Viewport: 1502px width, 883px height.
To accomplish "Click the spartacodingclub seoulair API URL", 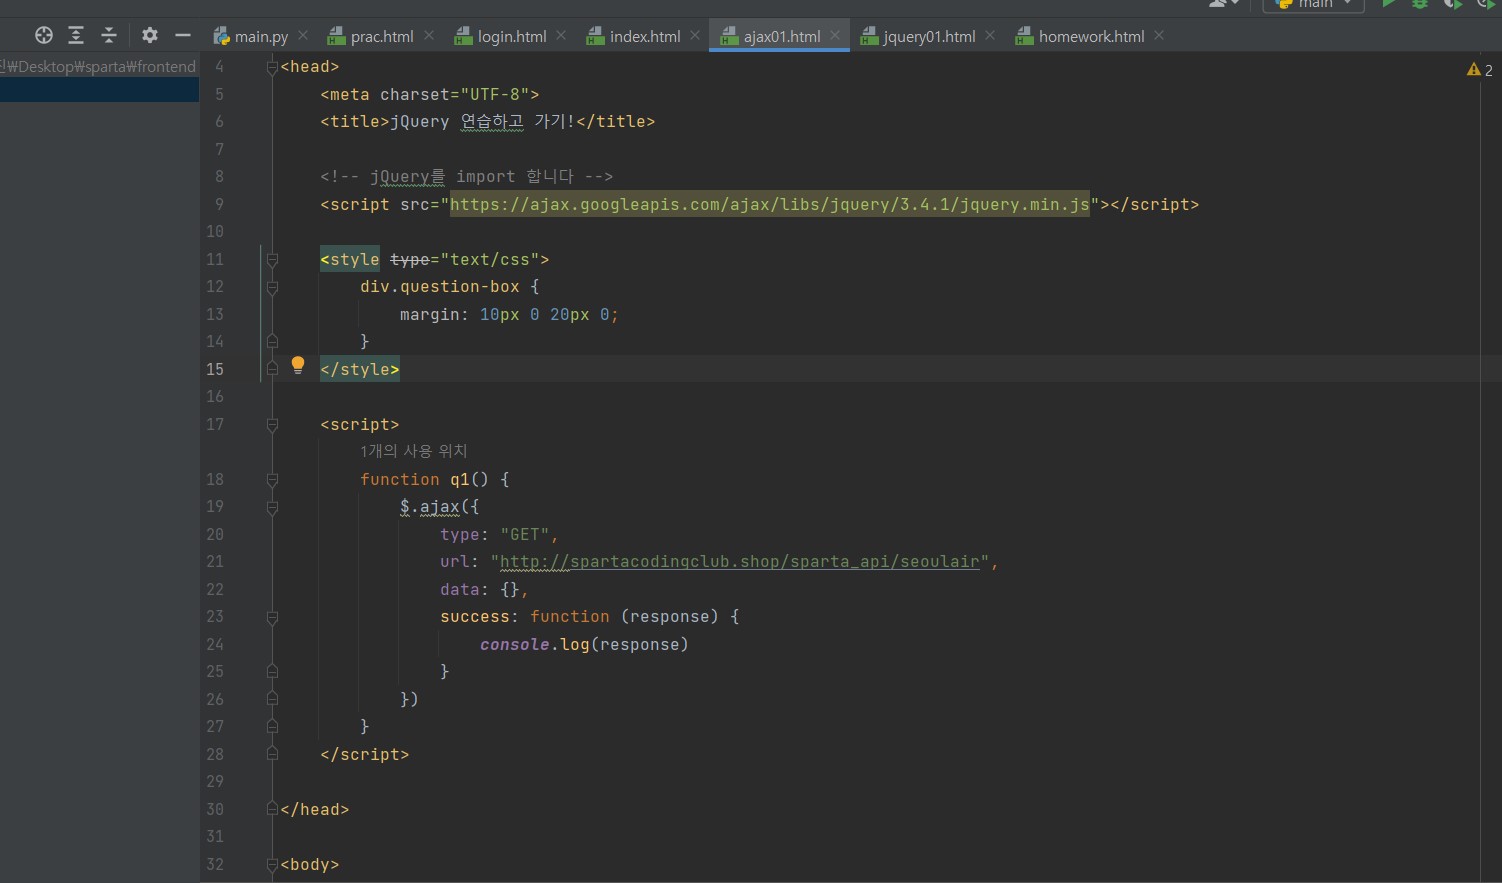I will [739, 562].
